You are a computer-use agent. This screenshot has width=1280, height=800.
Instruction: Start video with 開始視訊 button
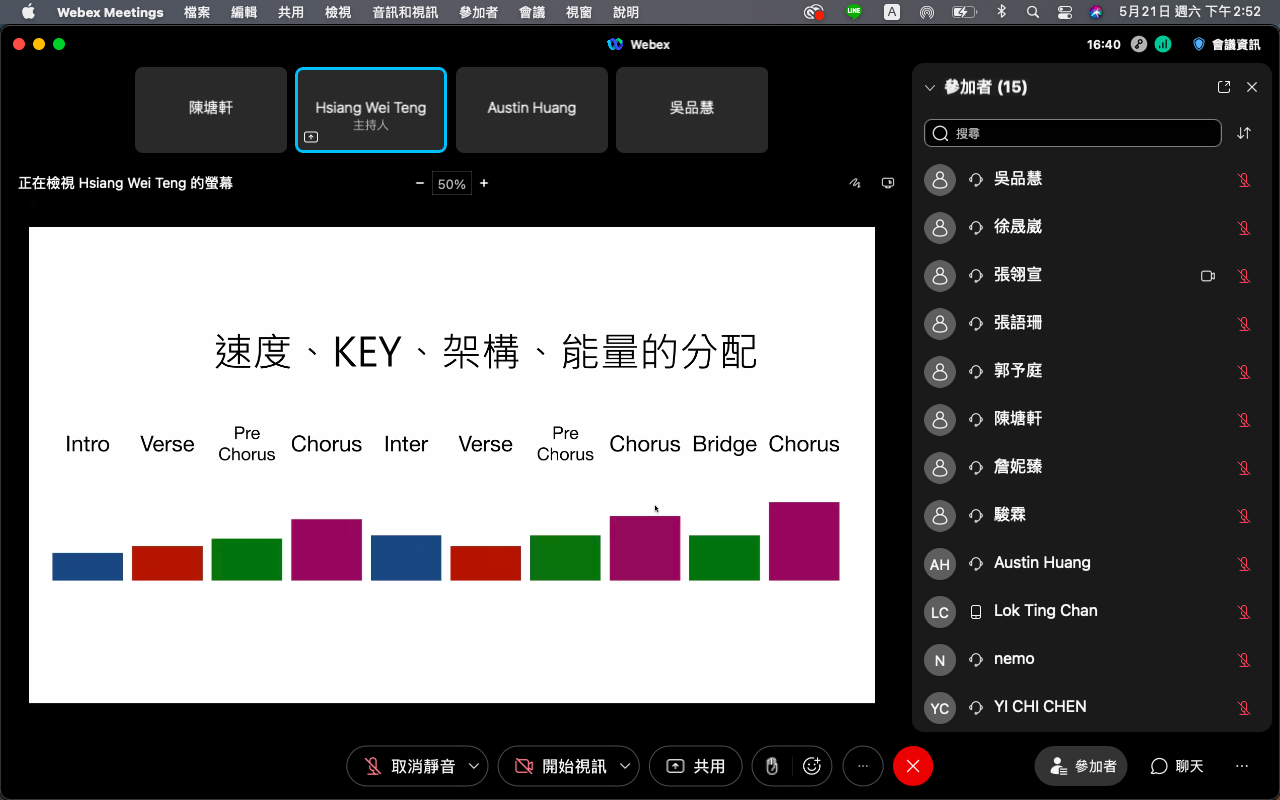(x=561, y=766)
